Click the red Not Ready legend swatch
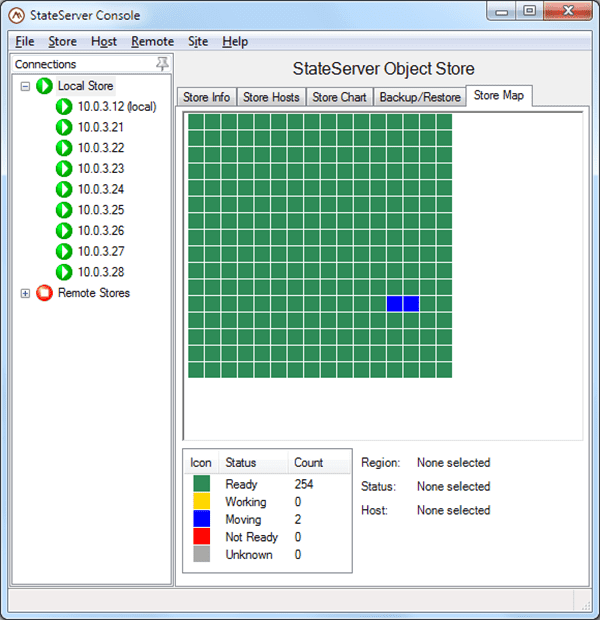 pyautogui.click(x=202, y=537)
